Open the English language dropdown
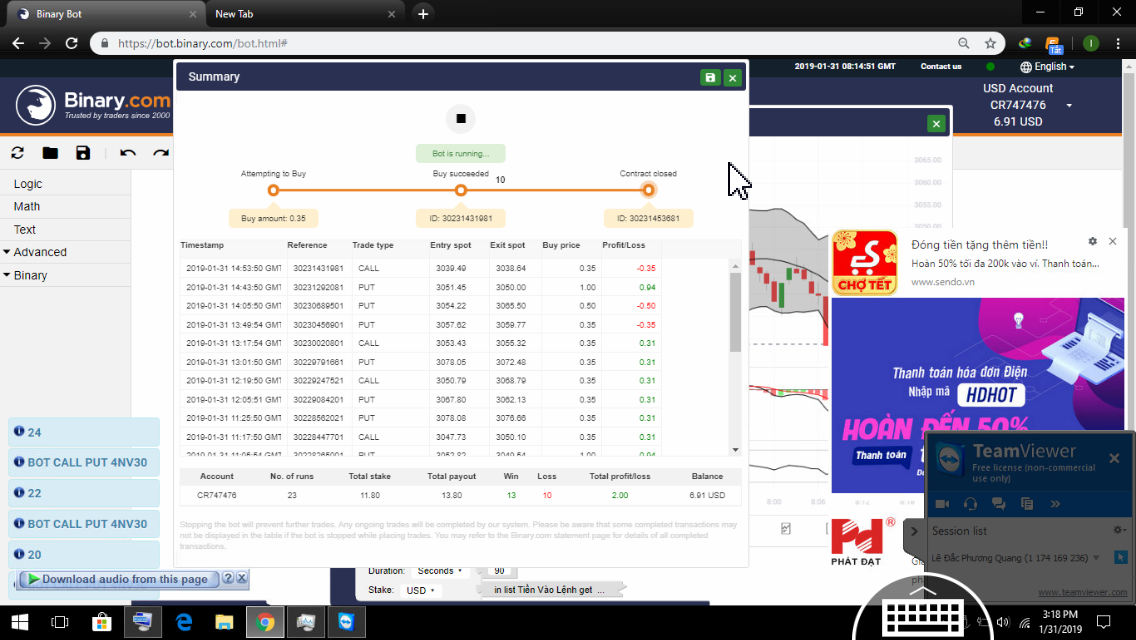Screen dimensions: 1136x640 pyautogui.click(x=1047, y=67)
